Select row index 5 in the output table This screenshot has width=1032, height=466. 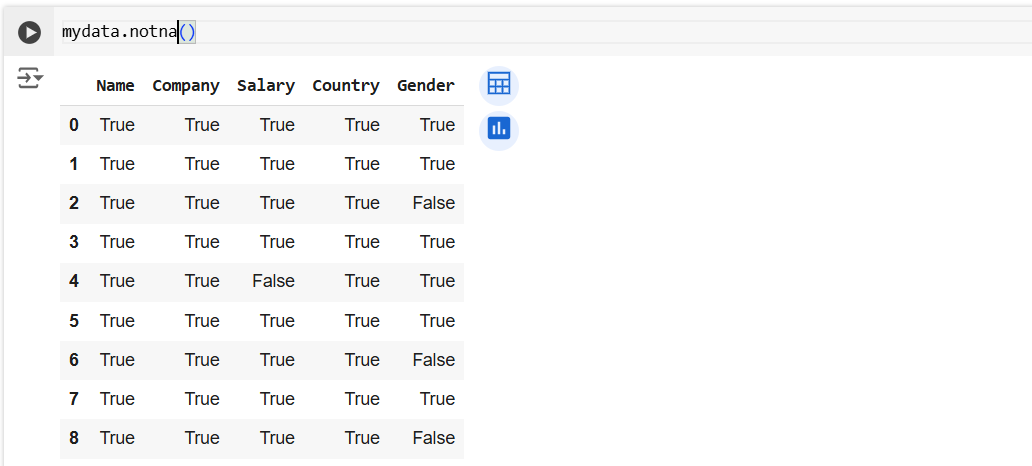tap(74, 321)
